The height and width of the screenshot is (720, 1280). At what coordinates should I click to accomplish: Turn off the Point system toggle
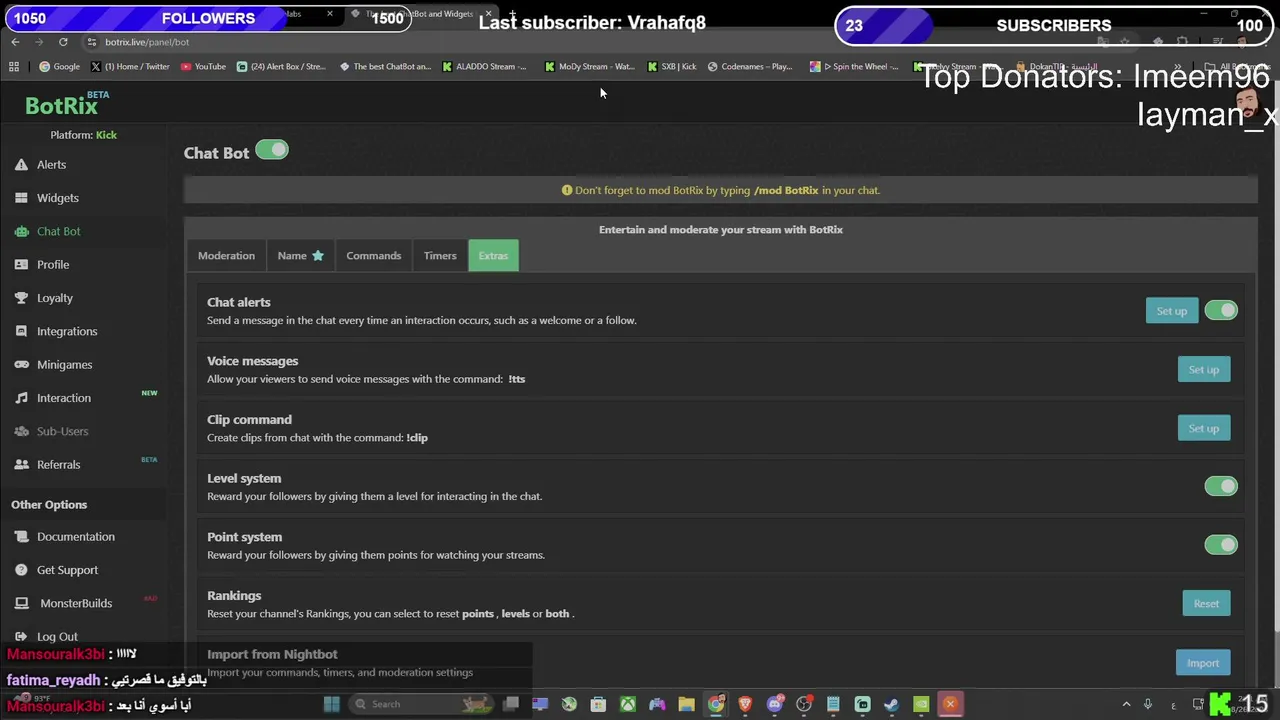tap(1221, 545)
